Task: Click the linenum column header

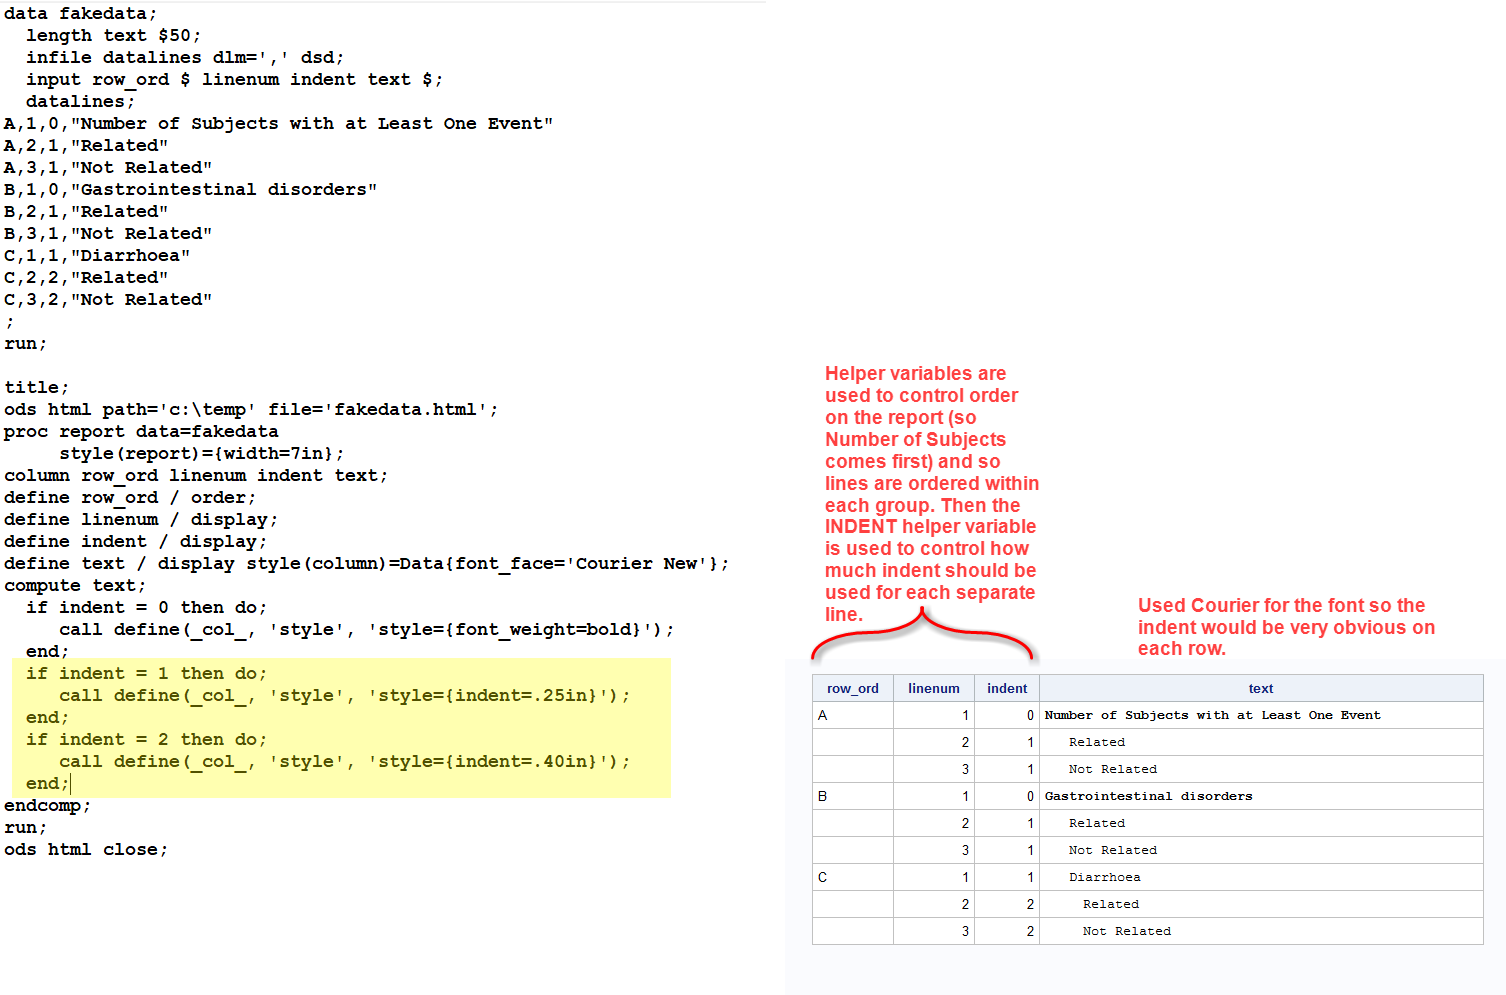Action: pyautogui.click(x=934, y=688)
